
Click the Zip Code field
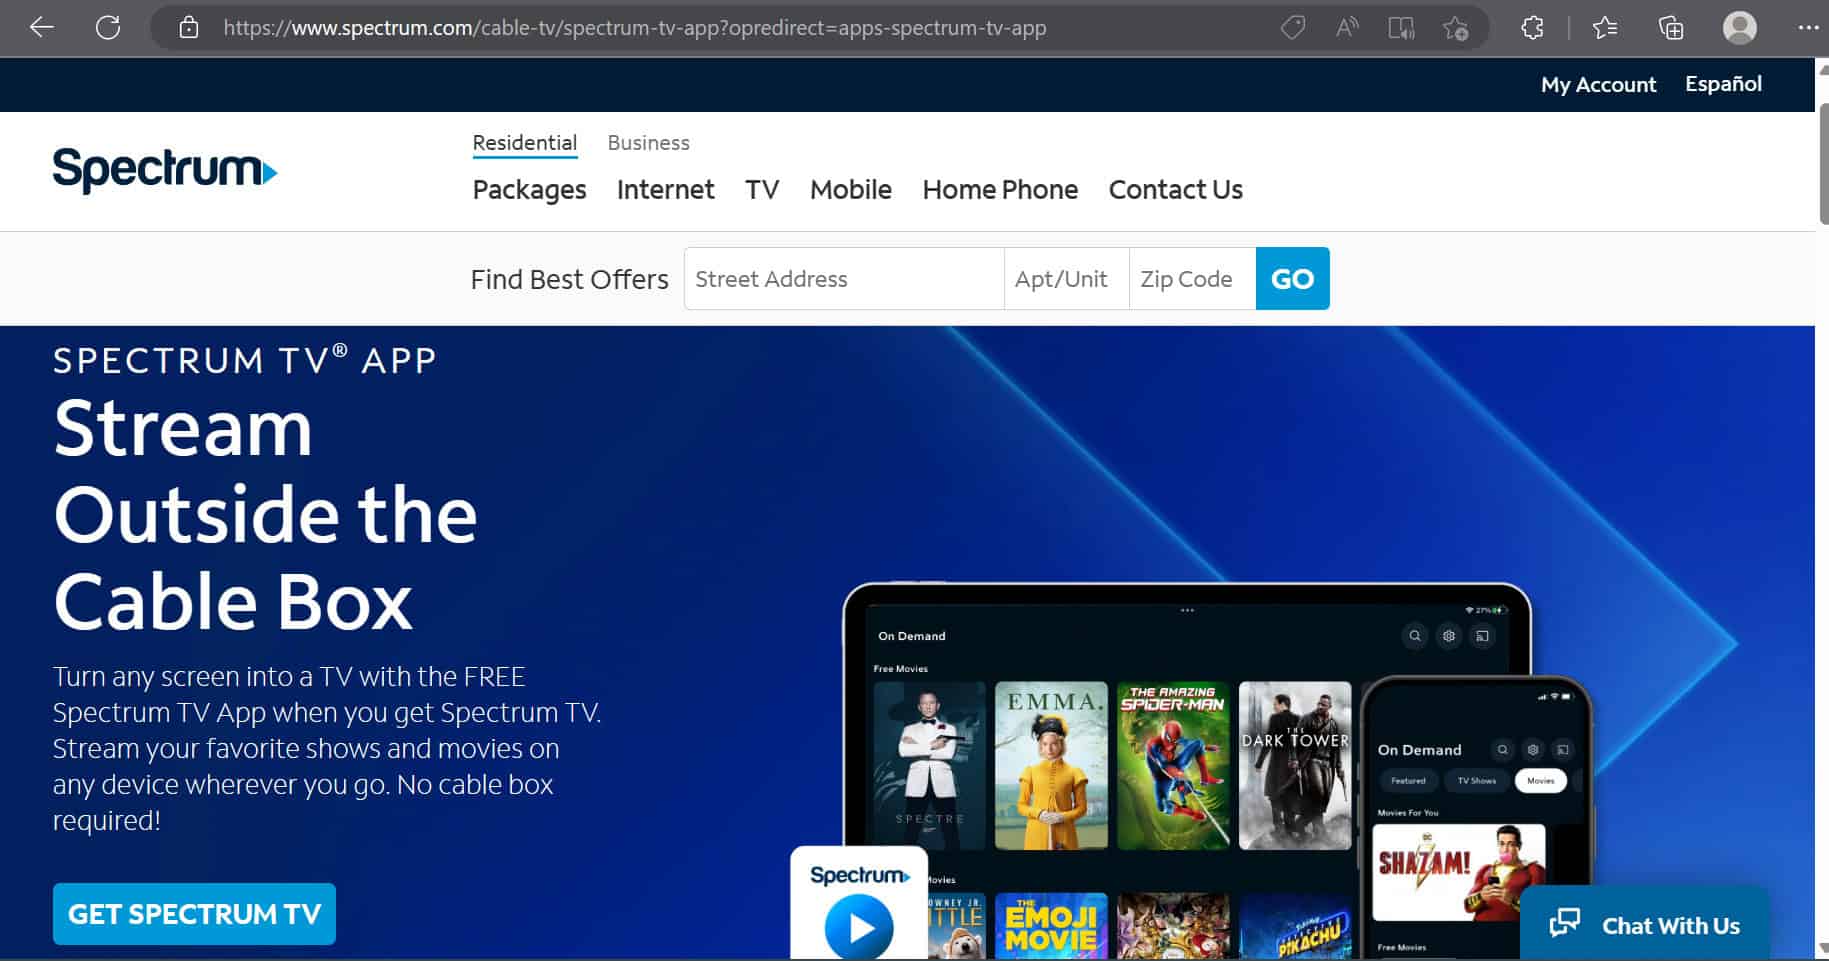click(1193, 279)
